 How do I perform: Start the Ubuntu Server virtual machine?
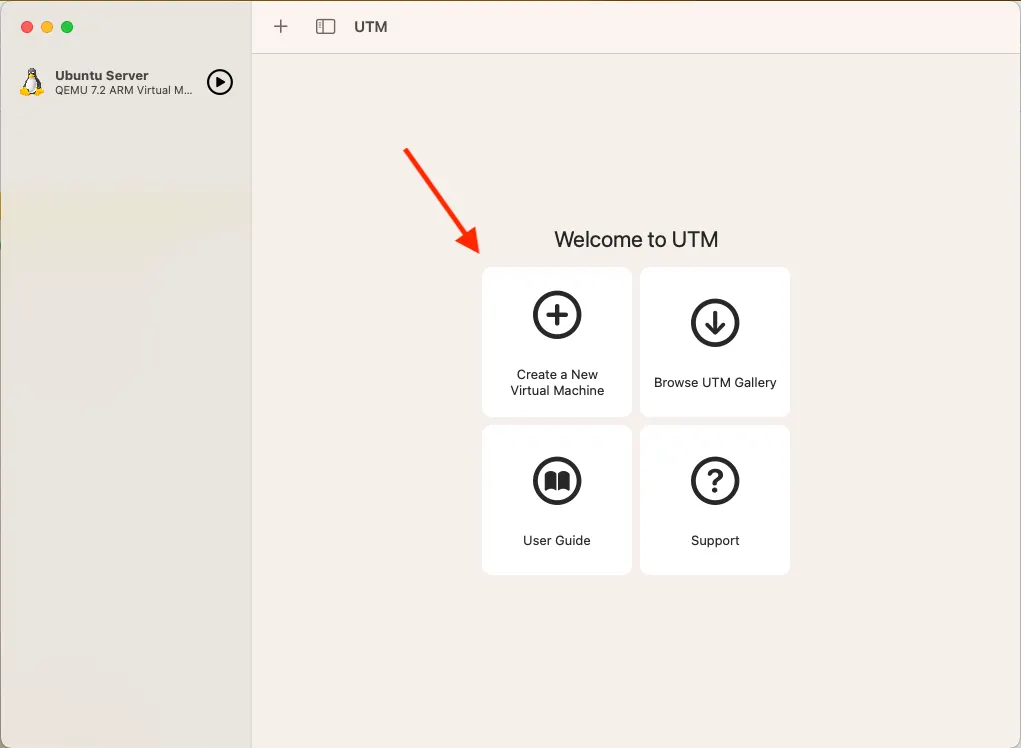219,82
